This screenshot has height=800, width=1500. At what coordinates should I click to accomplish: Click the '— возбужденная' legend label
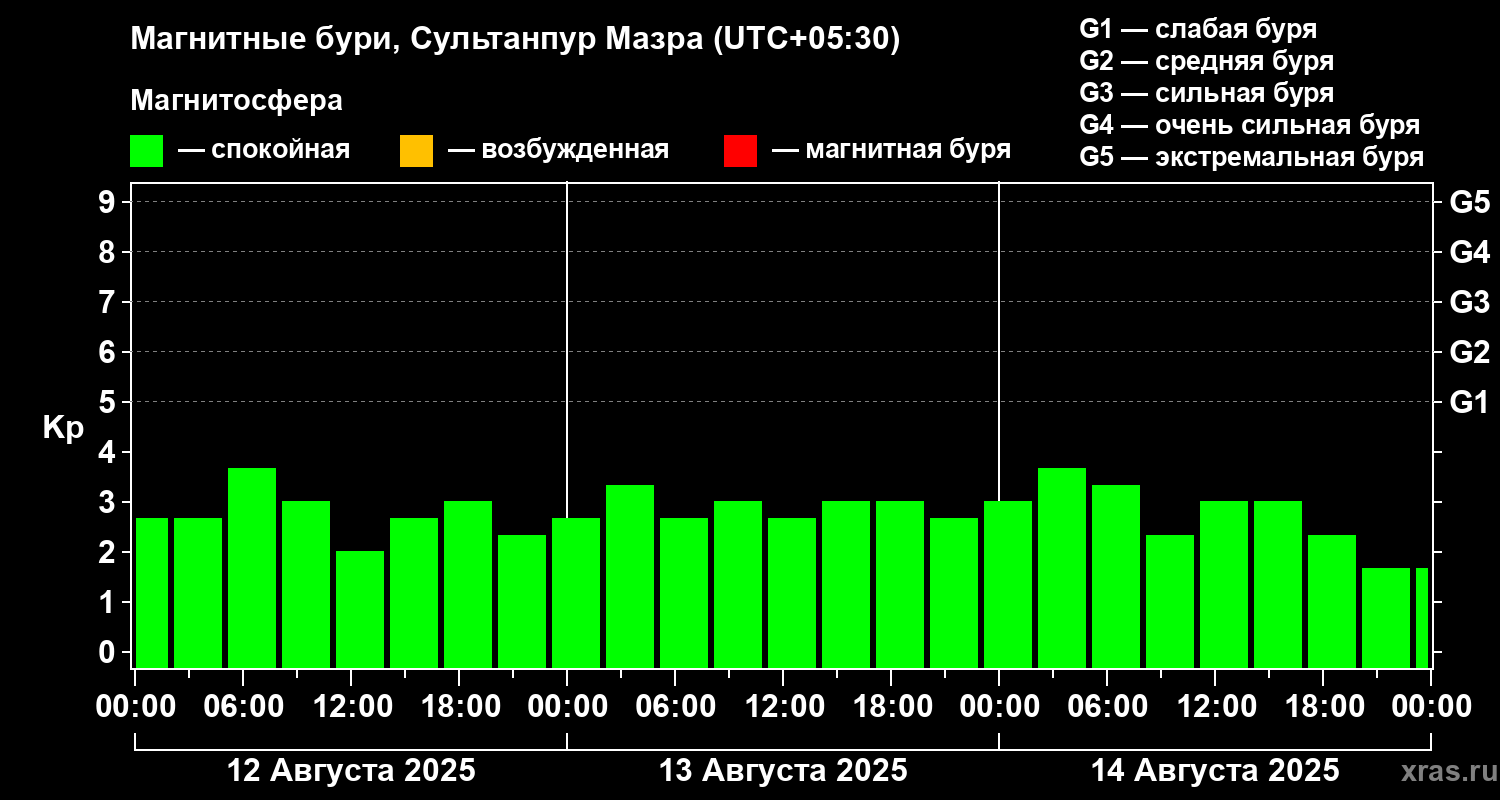(558, 150)
